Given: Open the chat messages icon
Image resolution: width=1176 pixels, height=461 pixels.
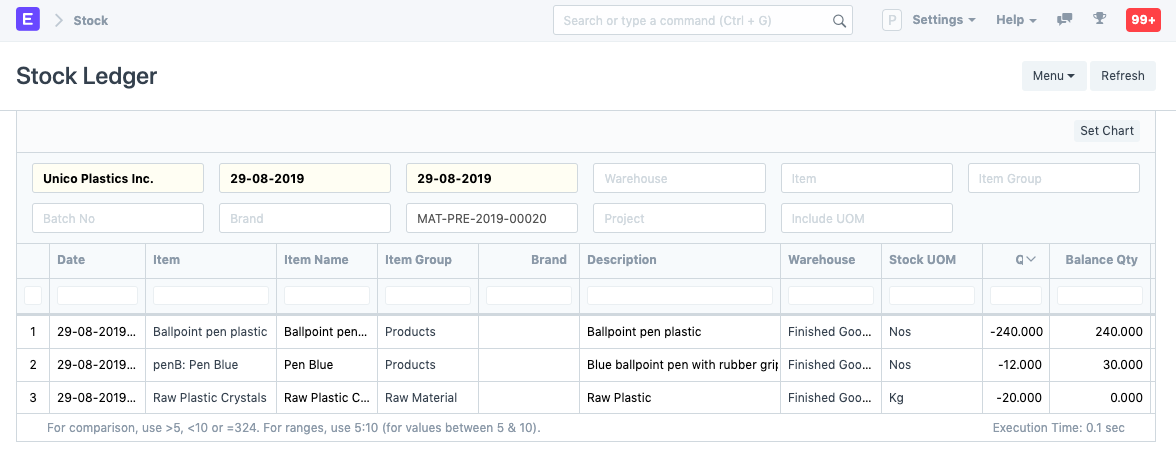Looking at the screenshot, I should pos(1065,20).
